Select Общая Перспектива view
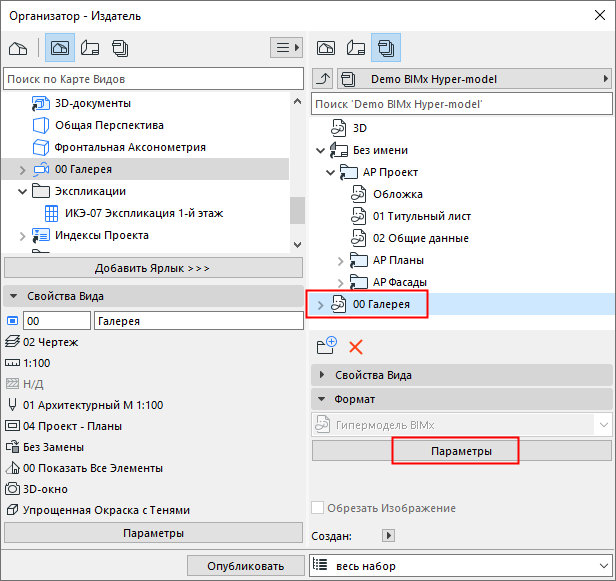 pos(109,125)
